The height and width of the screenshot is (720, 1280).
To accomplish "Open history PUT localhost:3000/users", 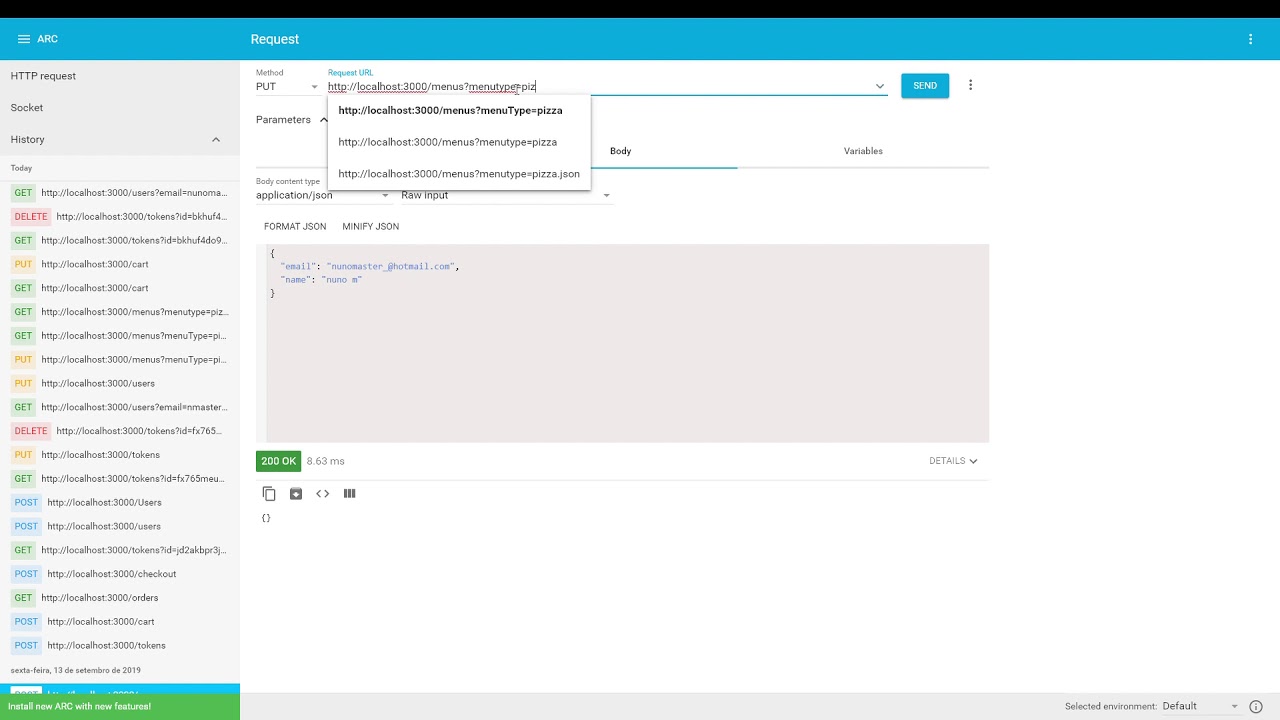I will (x=120, y=384).
